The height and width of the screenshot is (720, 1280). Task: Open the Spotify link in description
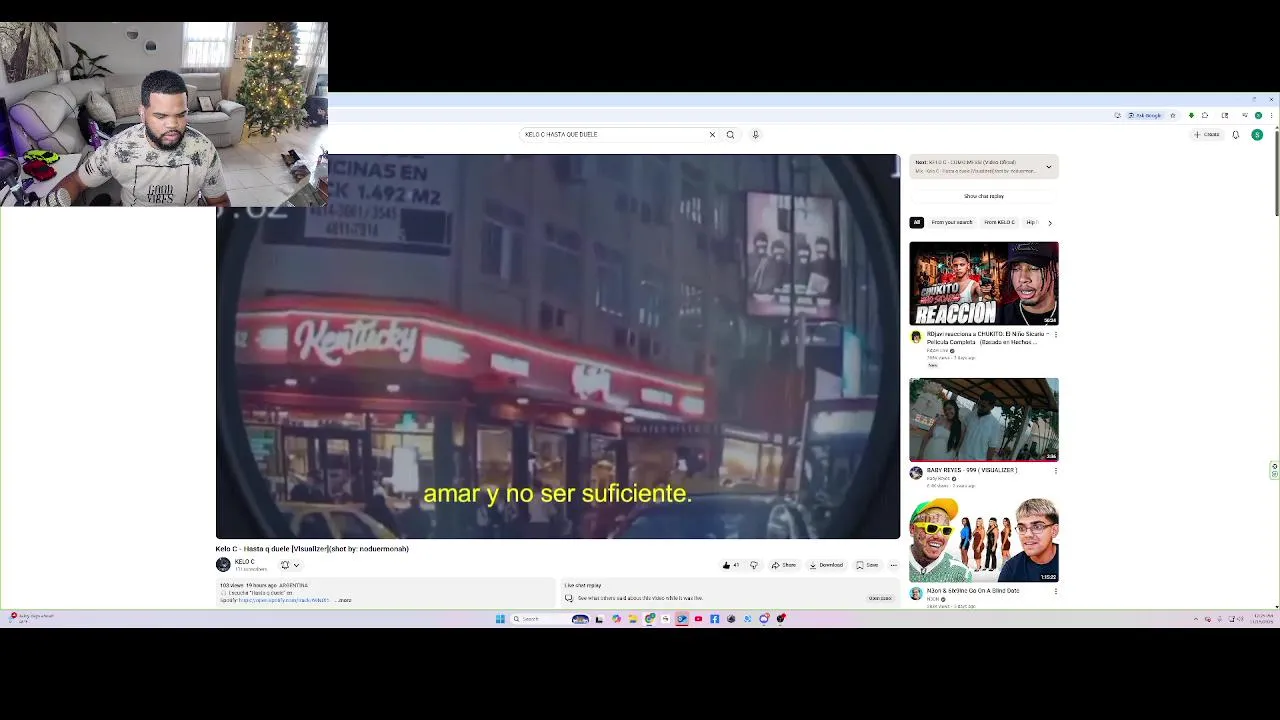(284, 600)
